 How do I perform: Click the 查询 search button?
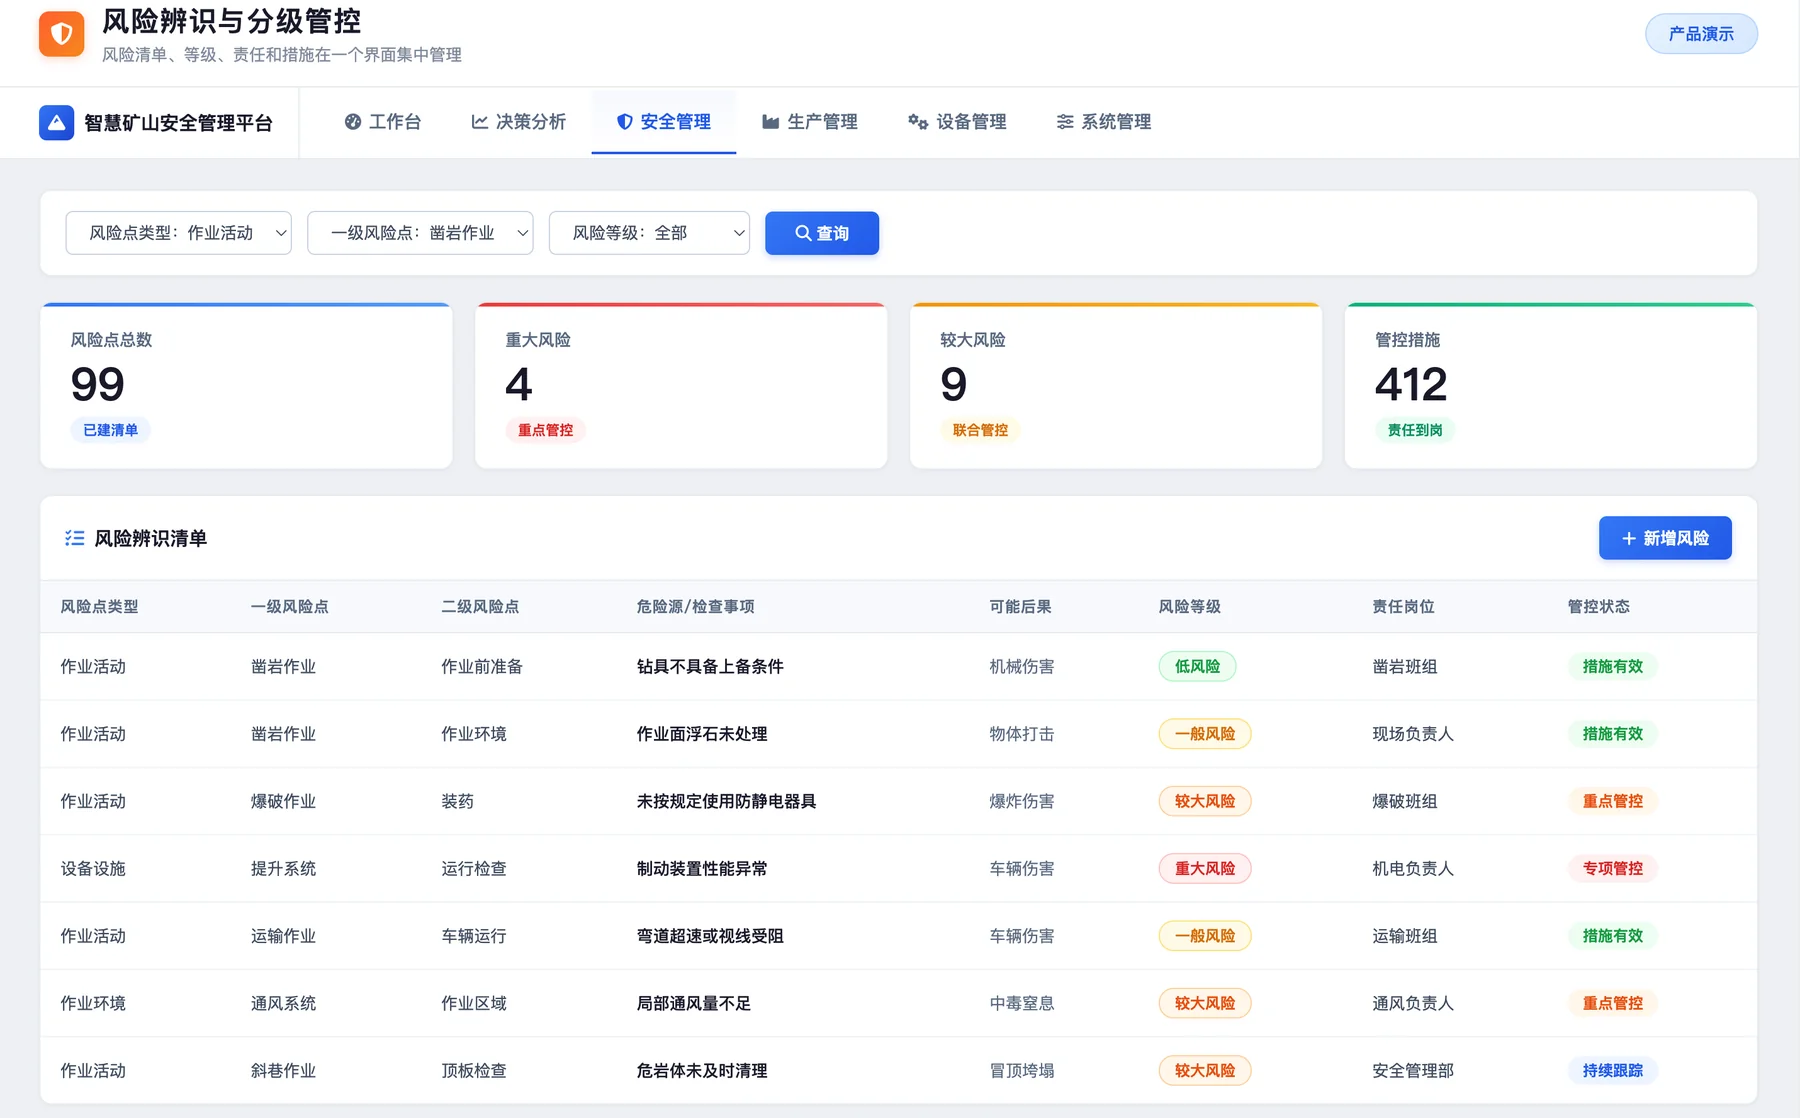pos(822,233)
